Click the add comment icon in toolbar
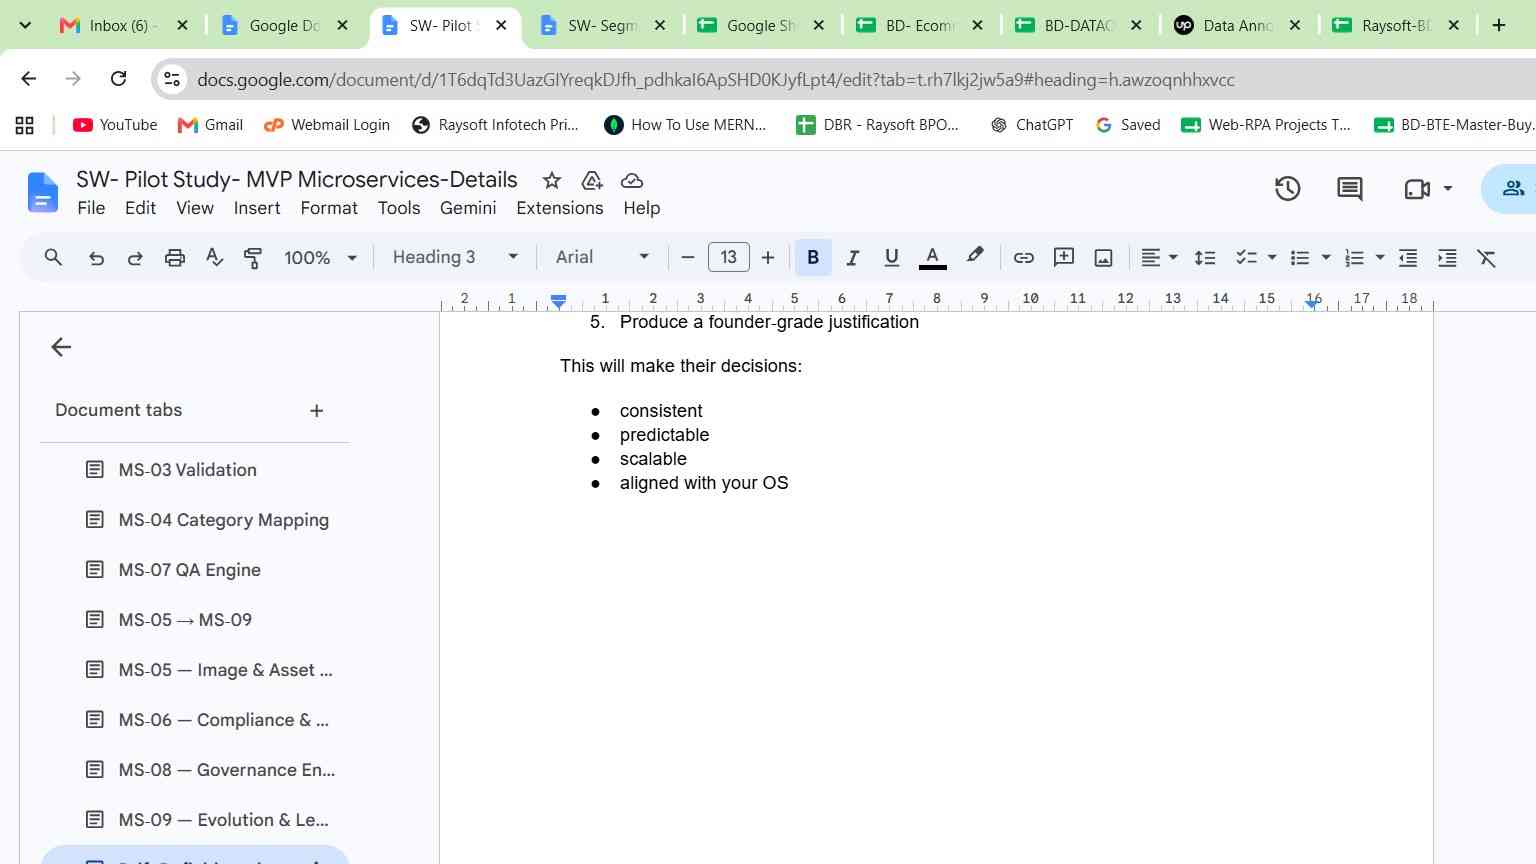Screen dimensions: 1536x864 coord(1064,258)
